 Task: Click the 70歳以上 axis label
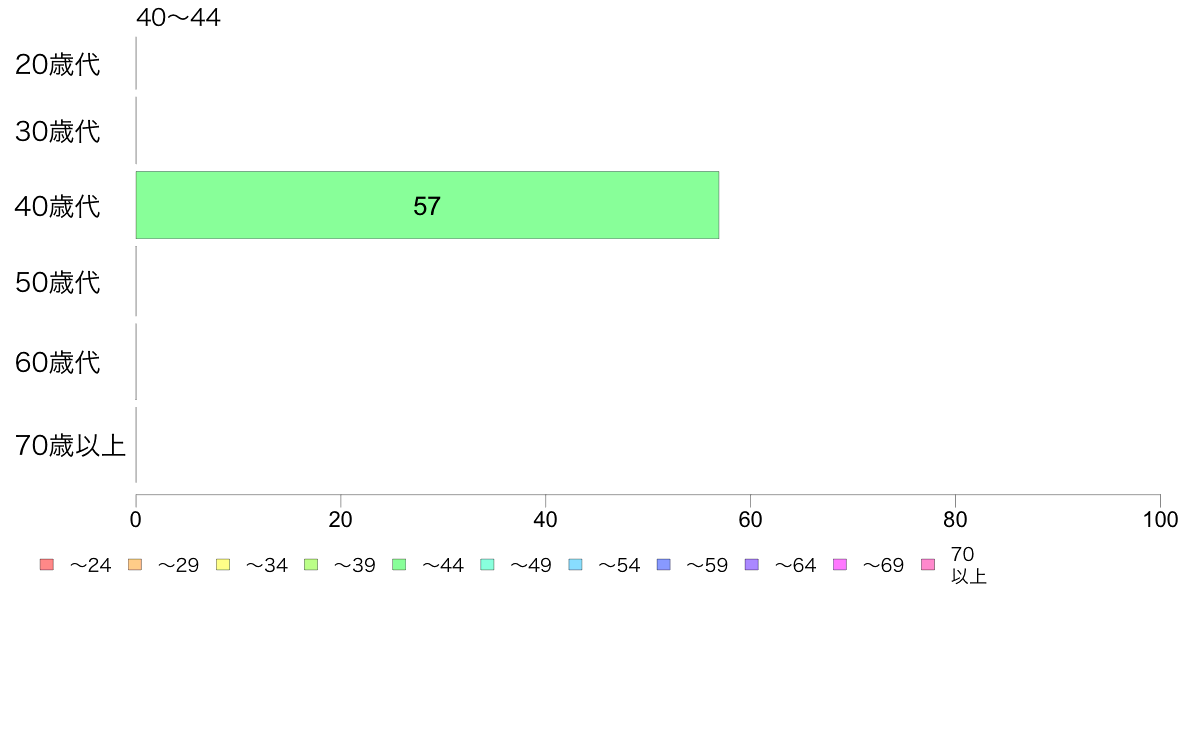tap(70, 445)
